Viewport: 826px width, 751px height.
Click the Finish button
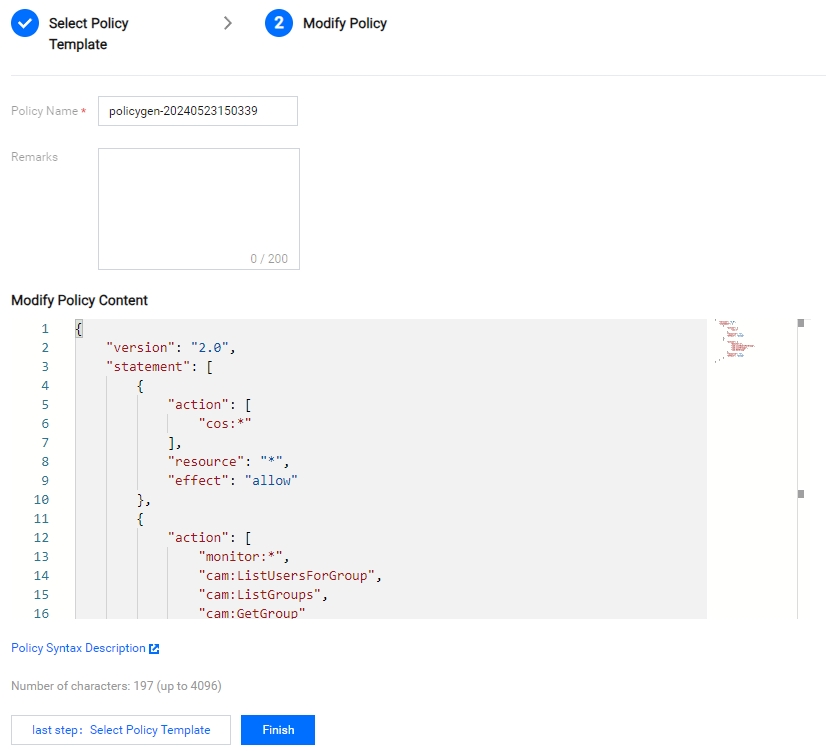[278, 730]
